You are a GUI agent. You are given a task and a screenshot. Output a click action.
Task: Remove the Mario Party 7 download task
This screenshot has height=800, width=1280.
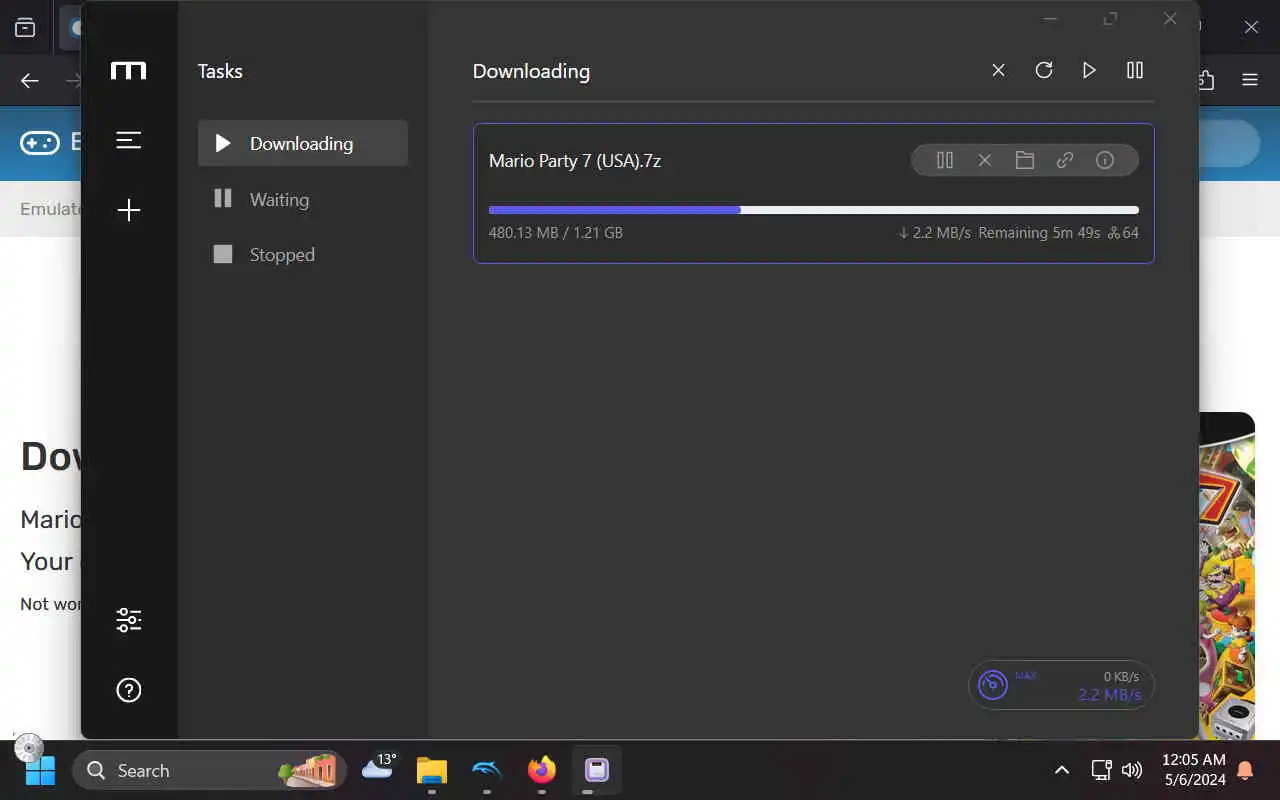coord(985,160)
